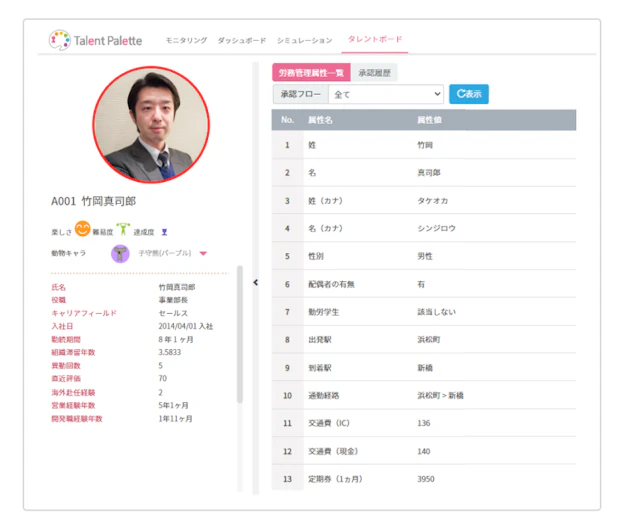The image size is (624, 530).
Task: Click the left panel vertical scrollbar
Action: 240,334
